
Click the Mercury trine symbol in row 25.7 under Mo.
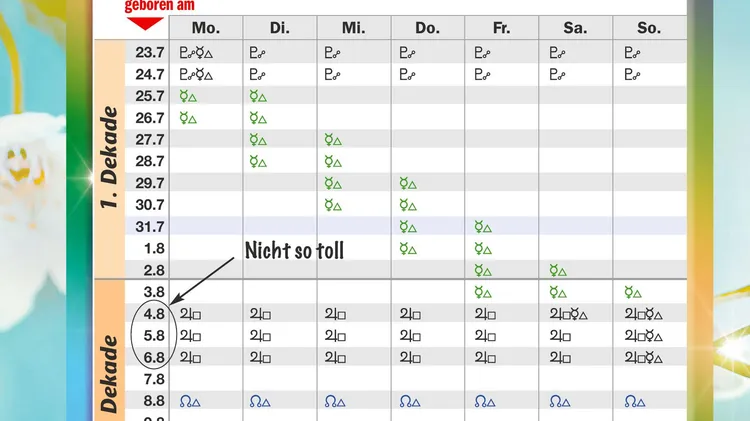point(187,96)
